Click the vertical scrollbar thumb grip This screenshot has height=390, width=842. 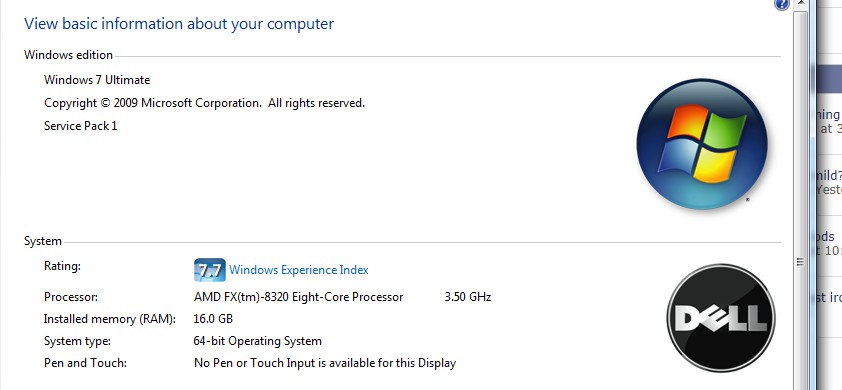tap(800, 262)
